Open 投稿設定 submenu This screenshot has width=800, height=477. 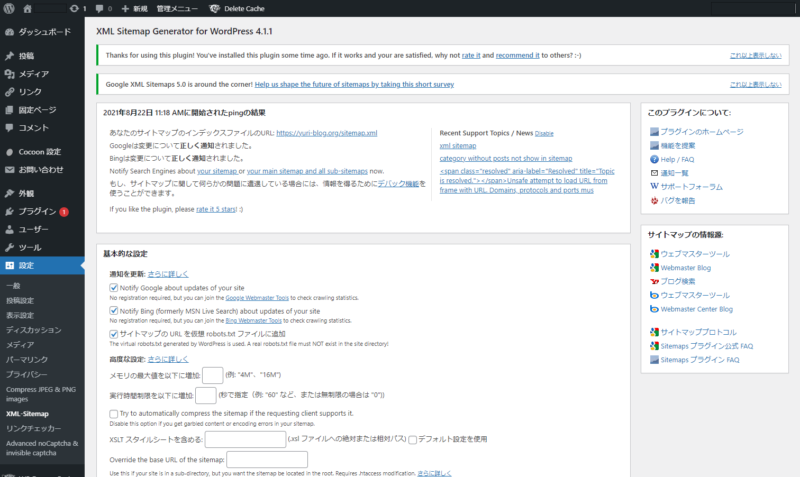pos(20,300)
